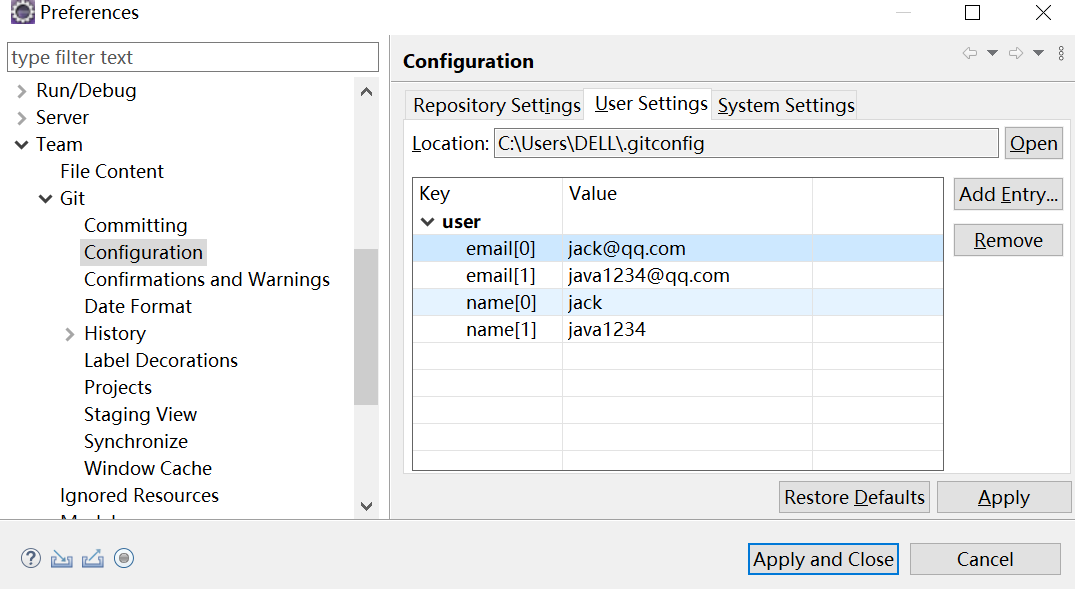Open the three-dot view menu icon
1075x589 pixels.
pyautogui.click(x=1061, y=54)
